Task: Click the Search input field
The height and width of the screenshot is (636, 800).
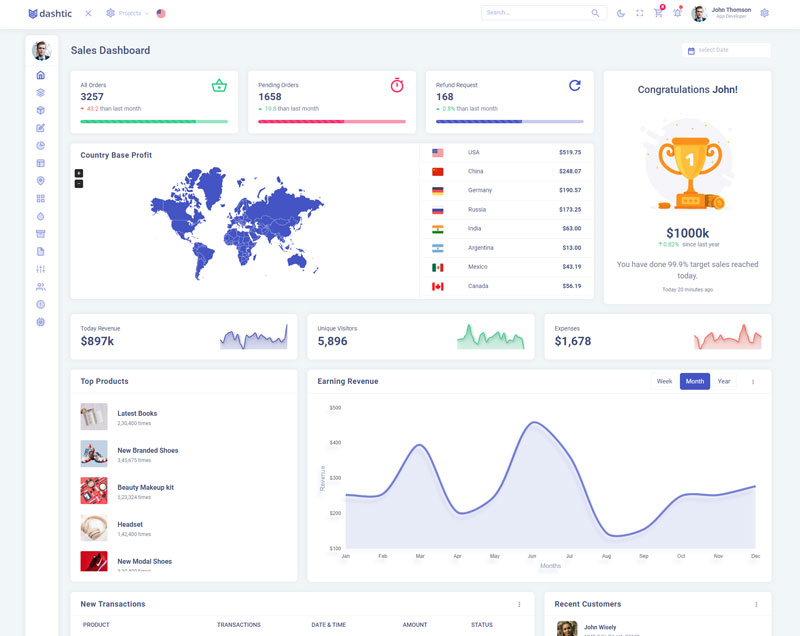Action: 536,13
